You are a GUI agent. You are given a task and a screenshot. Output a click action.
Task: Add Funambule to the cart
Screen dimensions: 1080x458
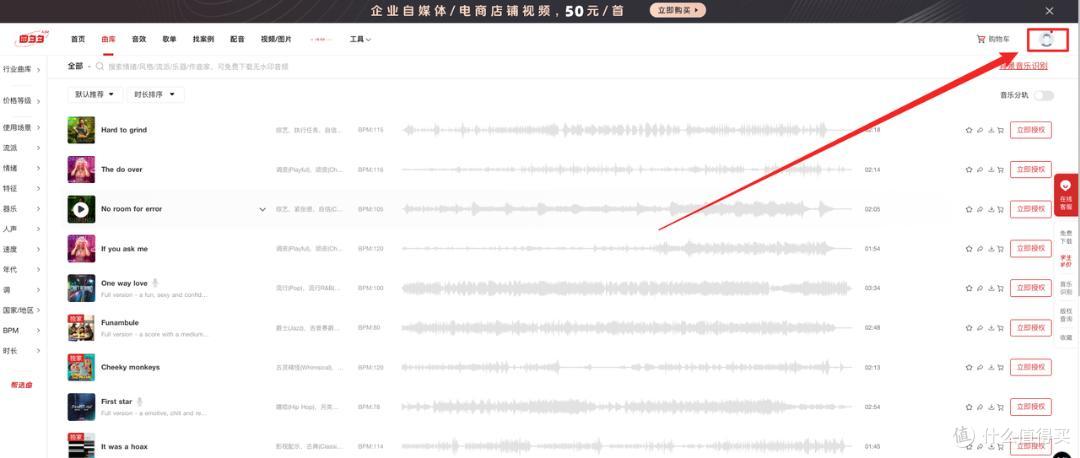point(1000,328)
